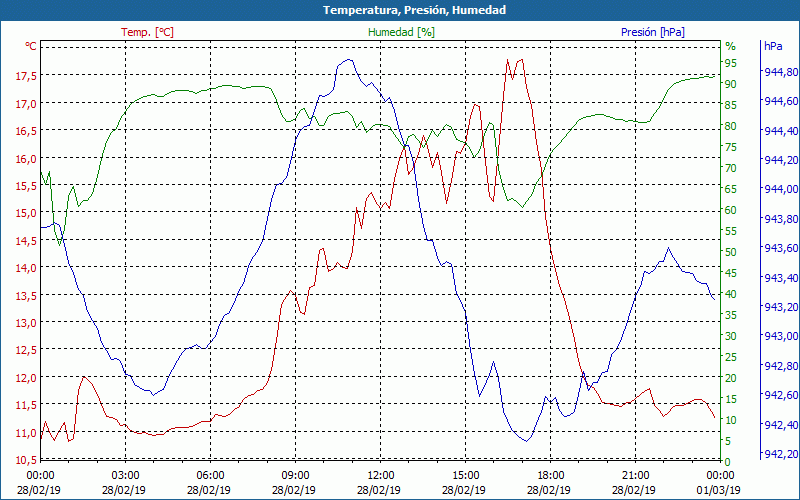Click the 09:00 time label on the x-axis

pyautogui.click(x=295, y=476)
